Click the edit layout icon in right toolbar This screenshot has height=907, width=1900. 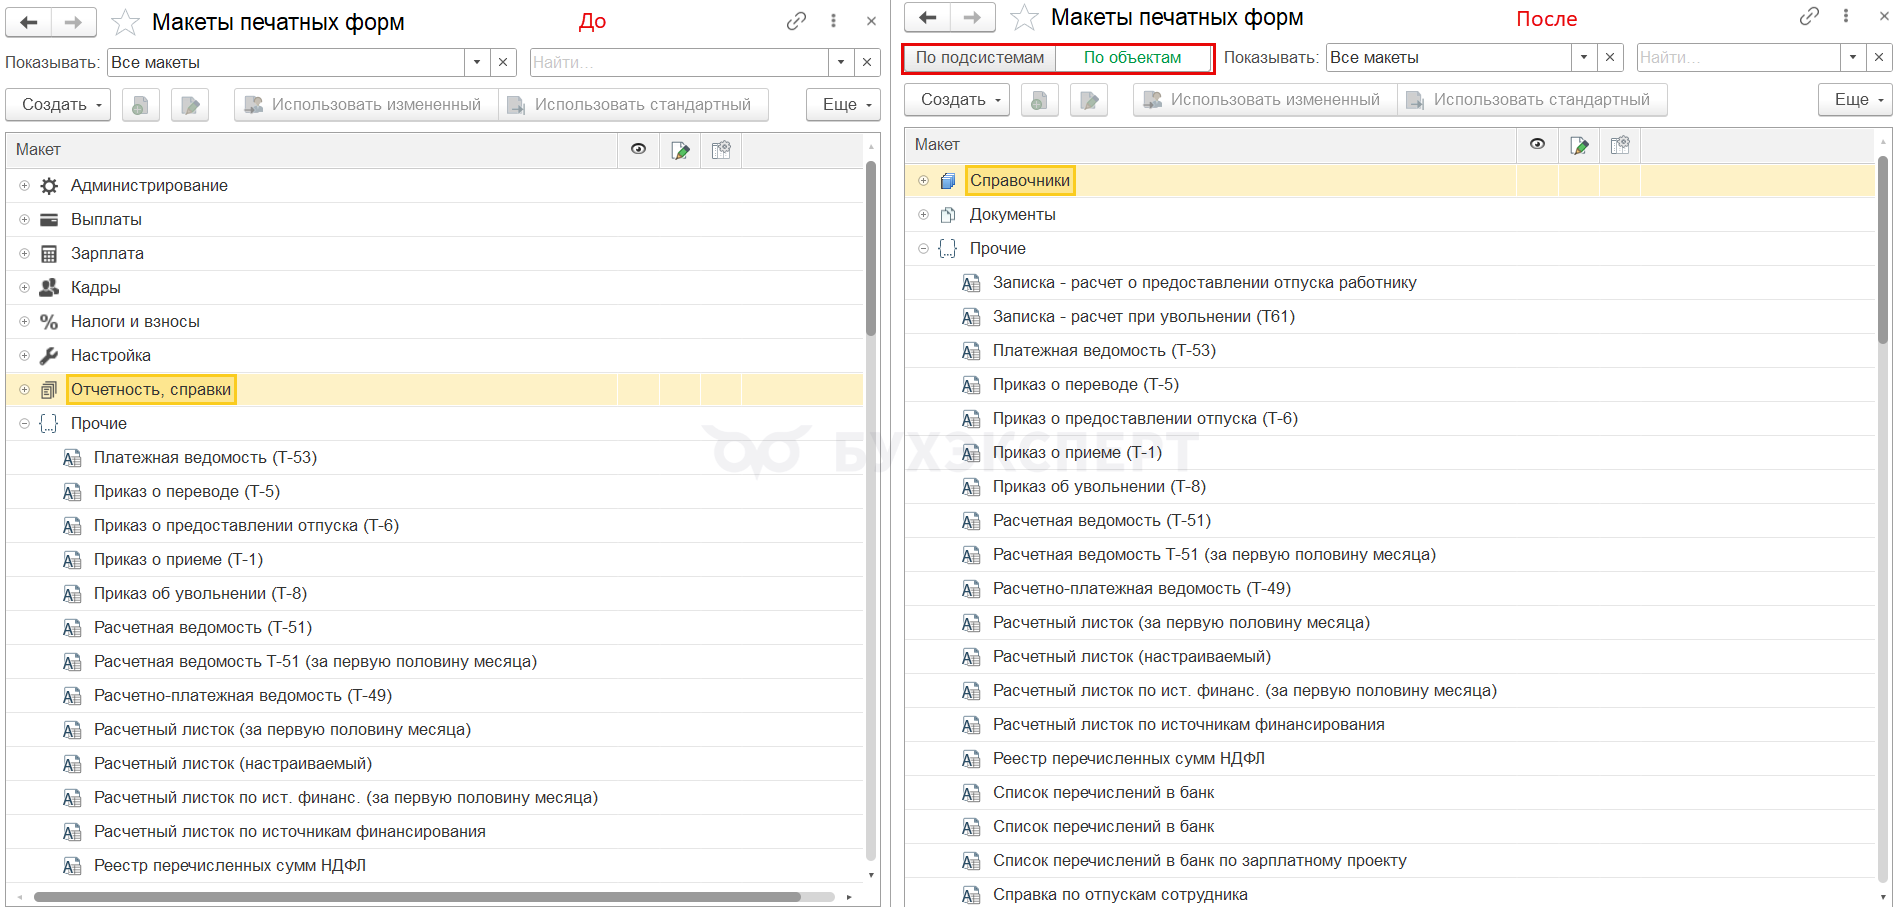point(1089,99)
